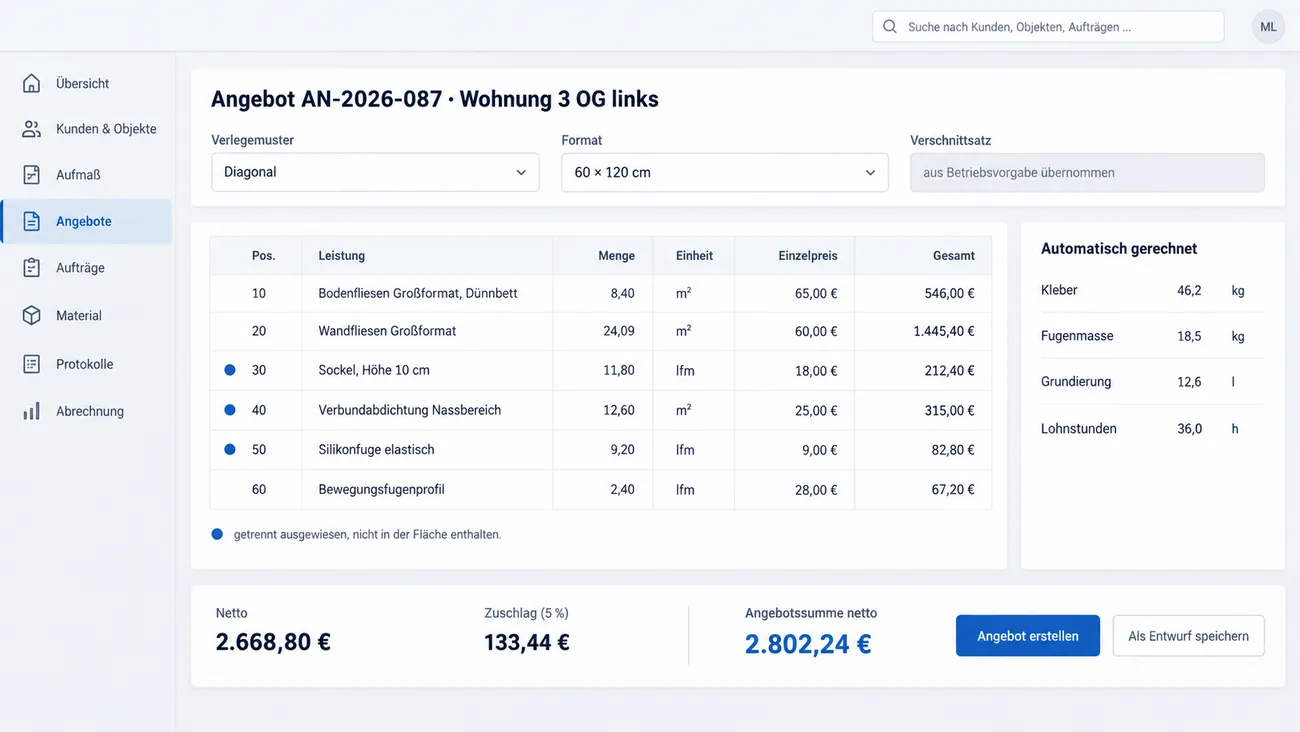Click the house icon next to Übersicht

click(32, 83)
